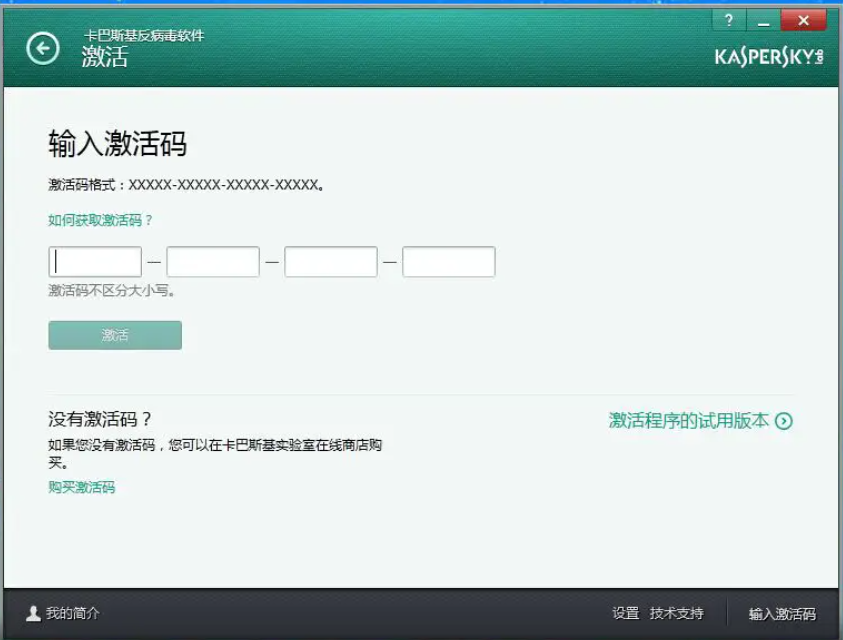Click the first activation code field
Image resolution: width=843 pixels, height=640 pixels.
94,261
